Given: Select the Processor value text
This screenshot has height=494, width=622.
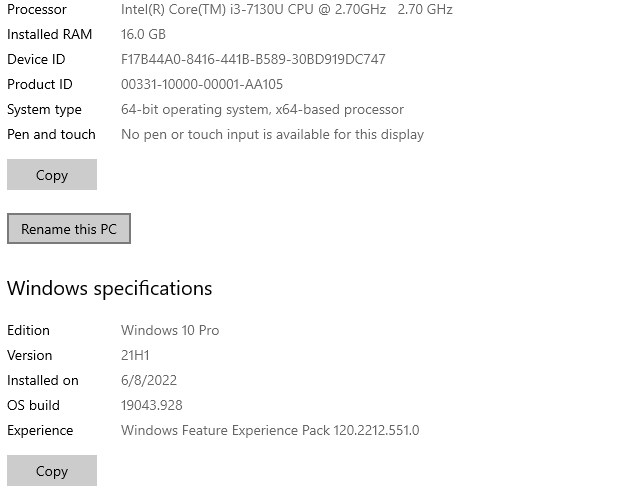Looking at the screenshot, I should pos(286,9).
